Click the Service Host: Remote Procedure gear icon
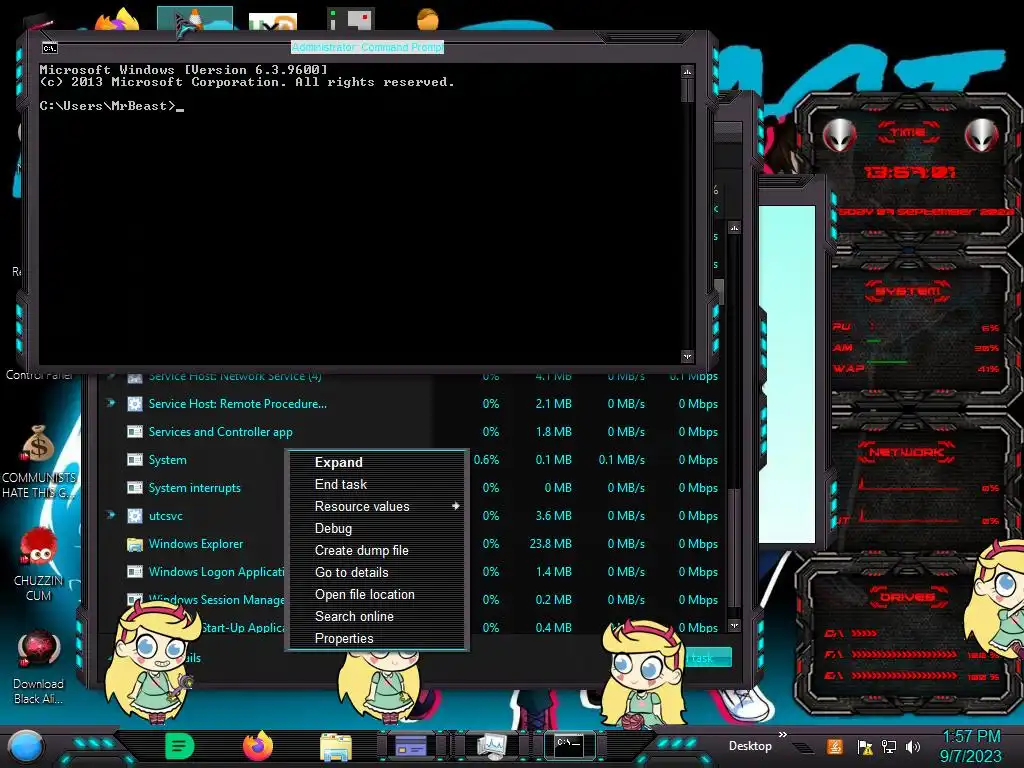 [135, 404]
